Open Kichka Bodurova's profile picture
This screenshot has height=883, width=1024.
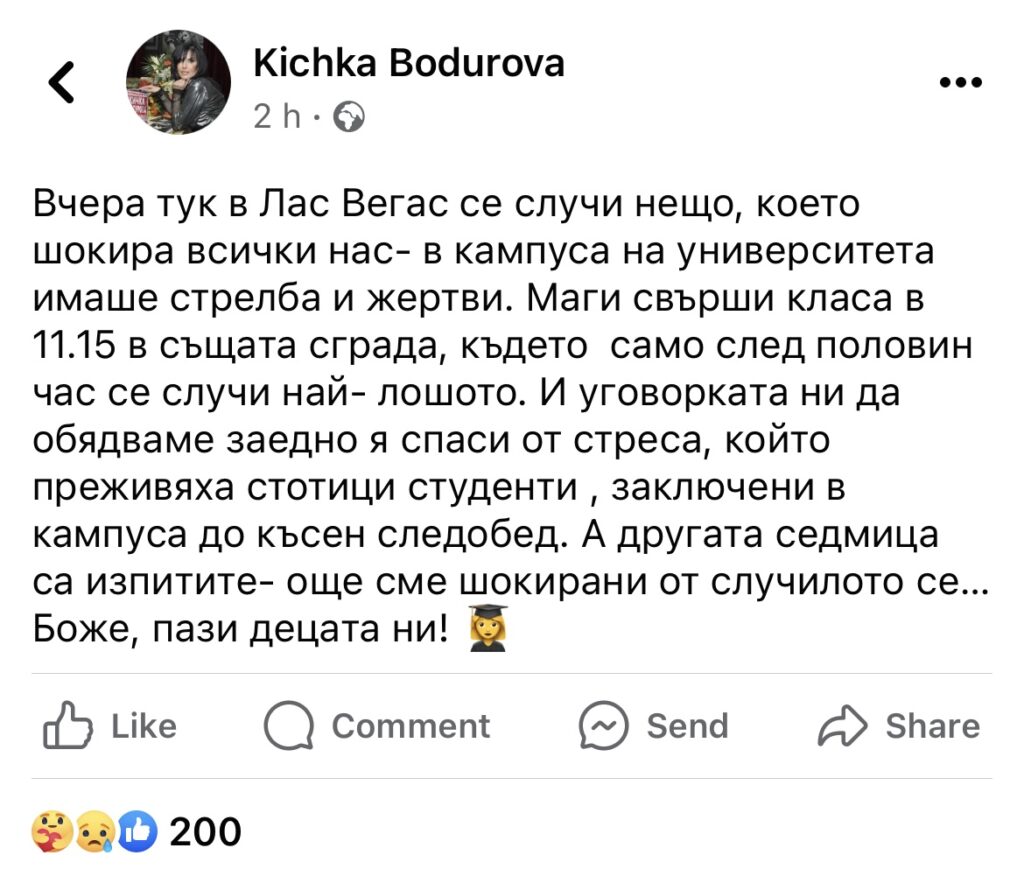(x=177, y=81)
